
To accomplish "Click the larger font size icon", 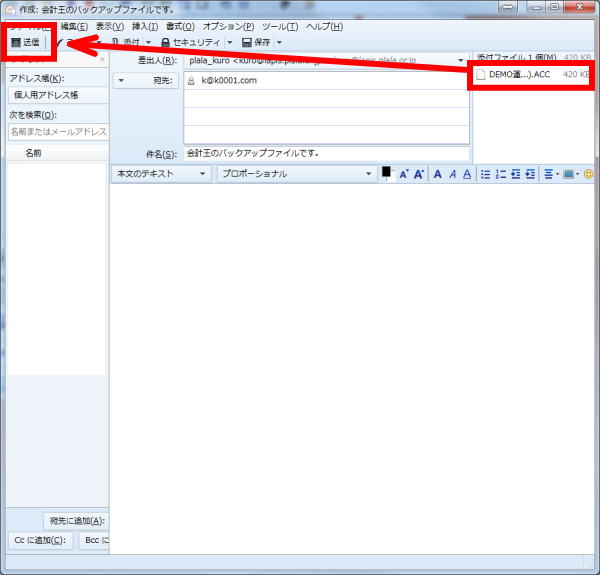I will (x=419, y=174).
